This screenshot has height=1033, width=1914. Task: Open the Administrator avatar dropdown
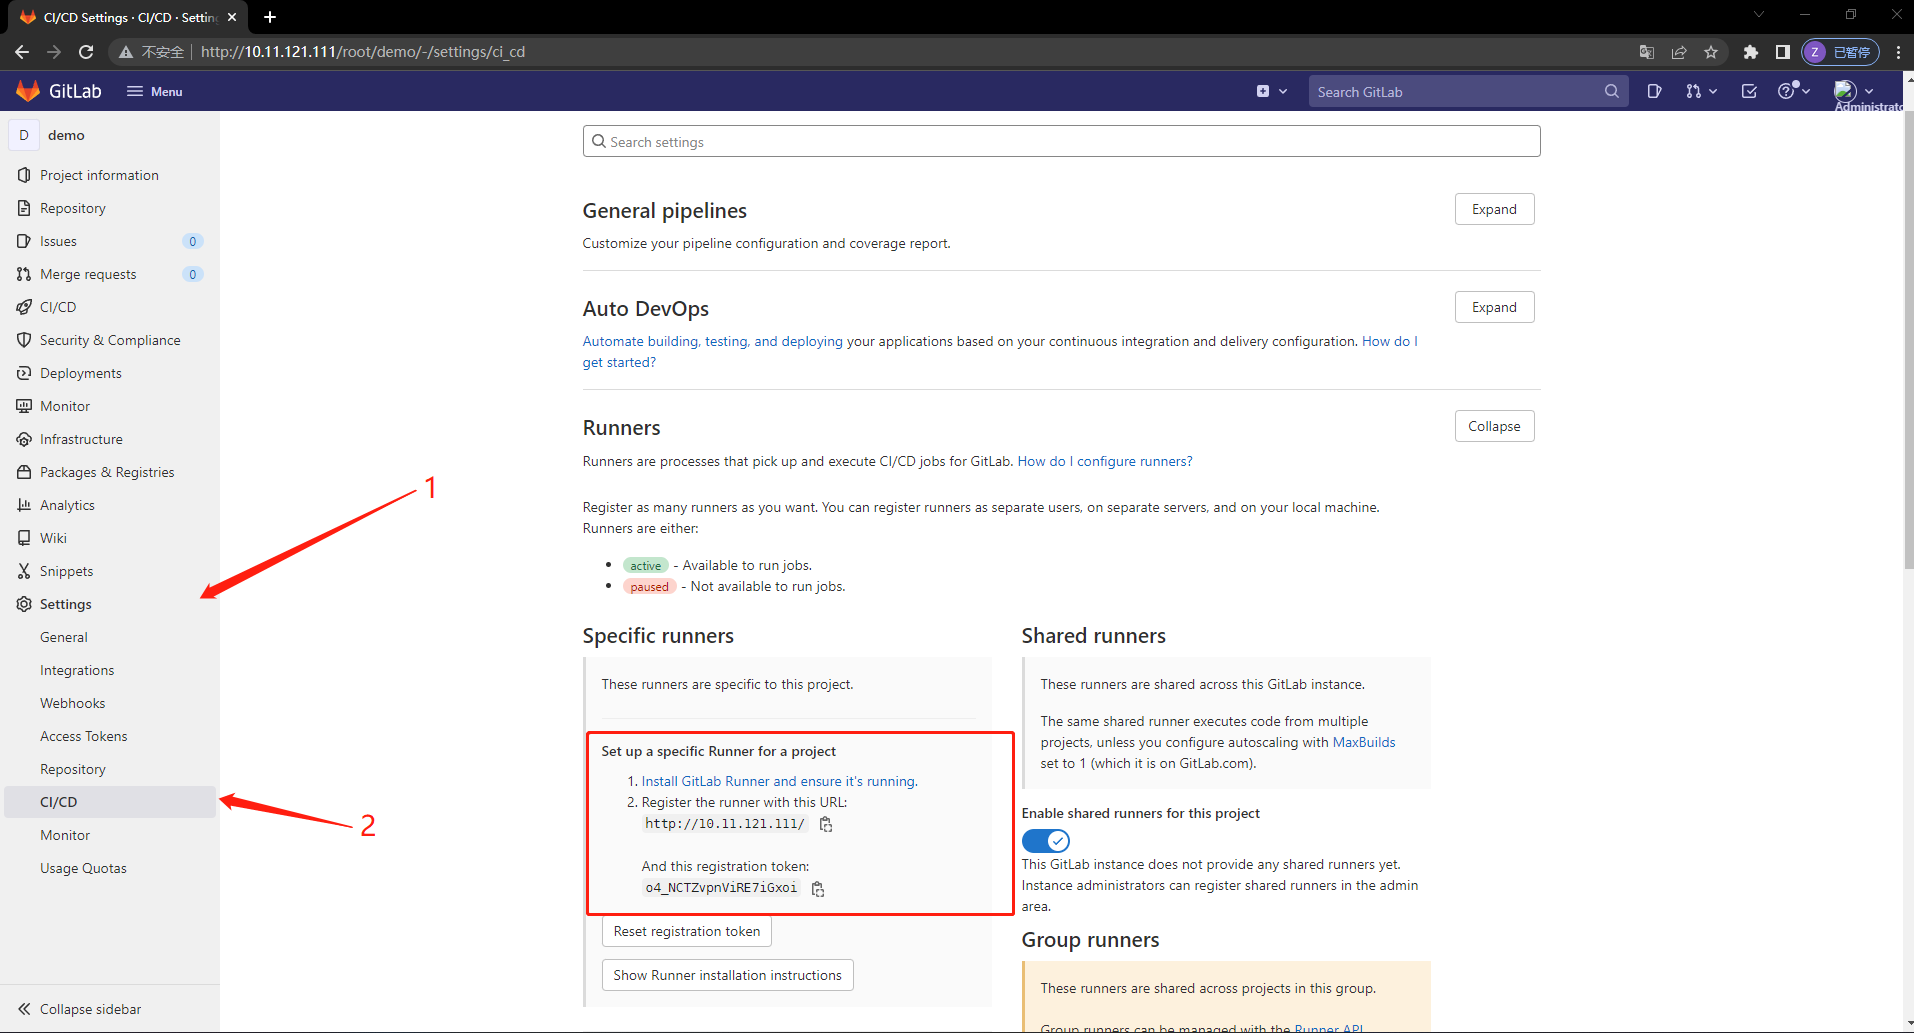pos(1854,91)
